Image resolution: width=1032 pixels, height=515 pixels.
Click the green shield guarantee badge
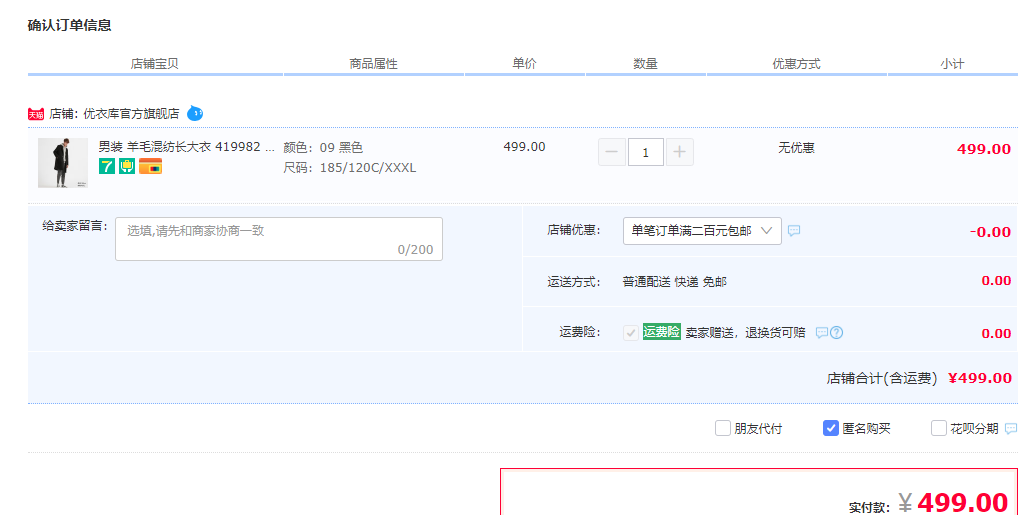pyautogui.click(x=127, y=166)
